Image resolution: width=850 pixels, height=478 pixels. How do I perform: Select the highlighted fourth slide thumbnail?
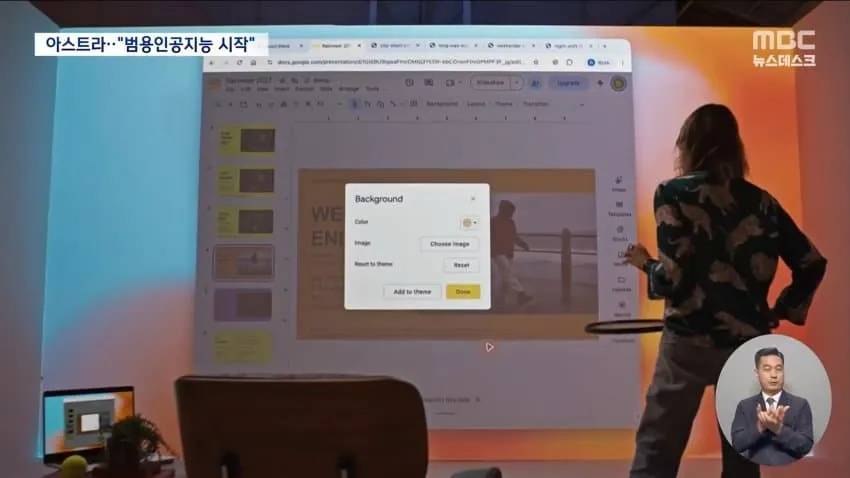(243, 263)
